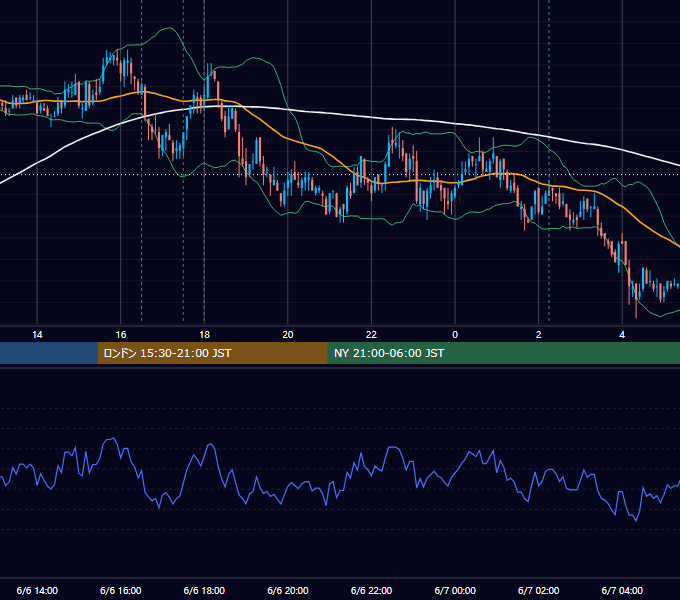The image size is (680, 600).
Task: Click the 6/6 22:00 date label
Action: tap(371, 590)
